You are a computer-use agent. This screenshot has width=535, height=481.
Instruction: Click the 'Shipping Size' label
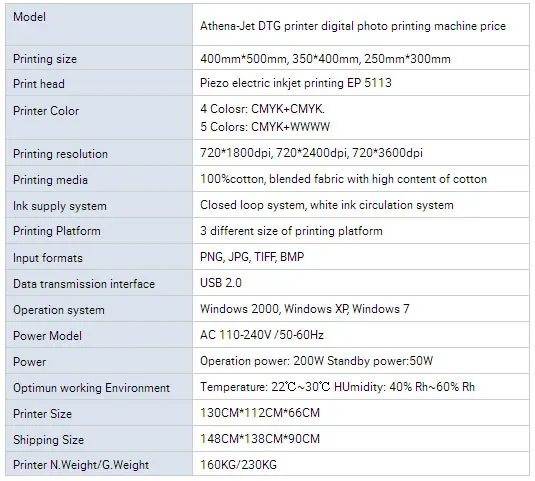pyautogui.click(x=48, y=440)
